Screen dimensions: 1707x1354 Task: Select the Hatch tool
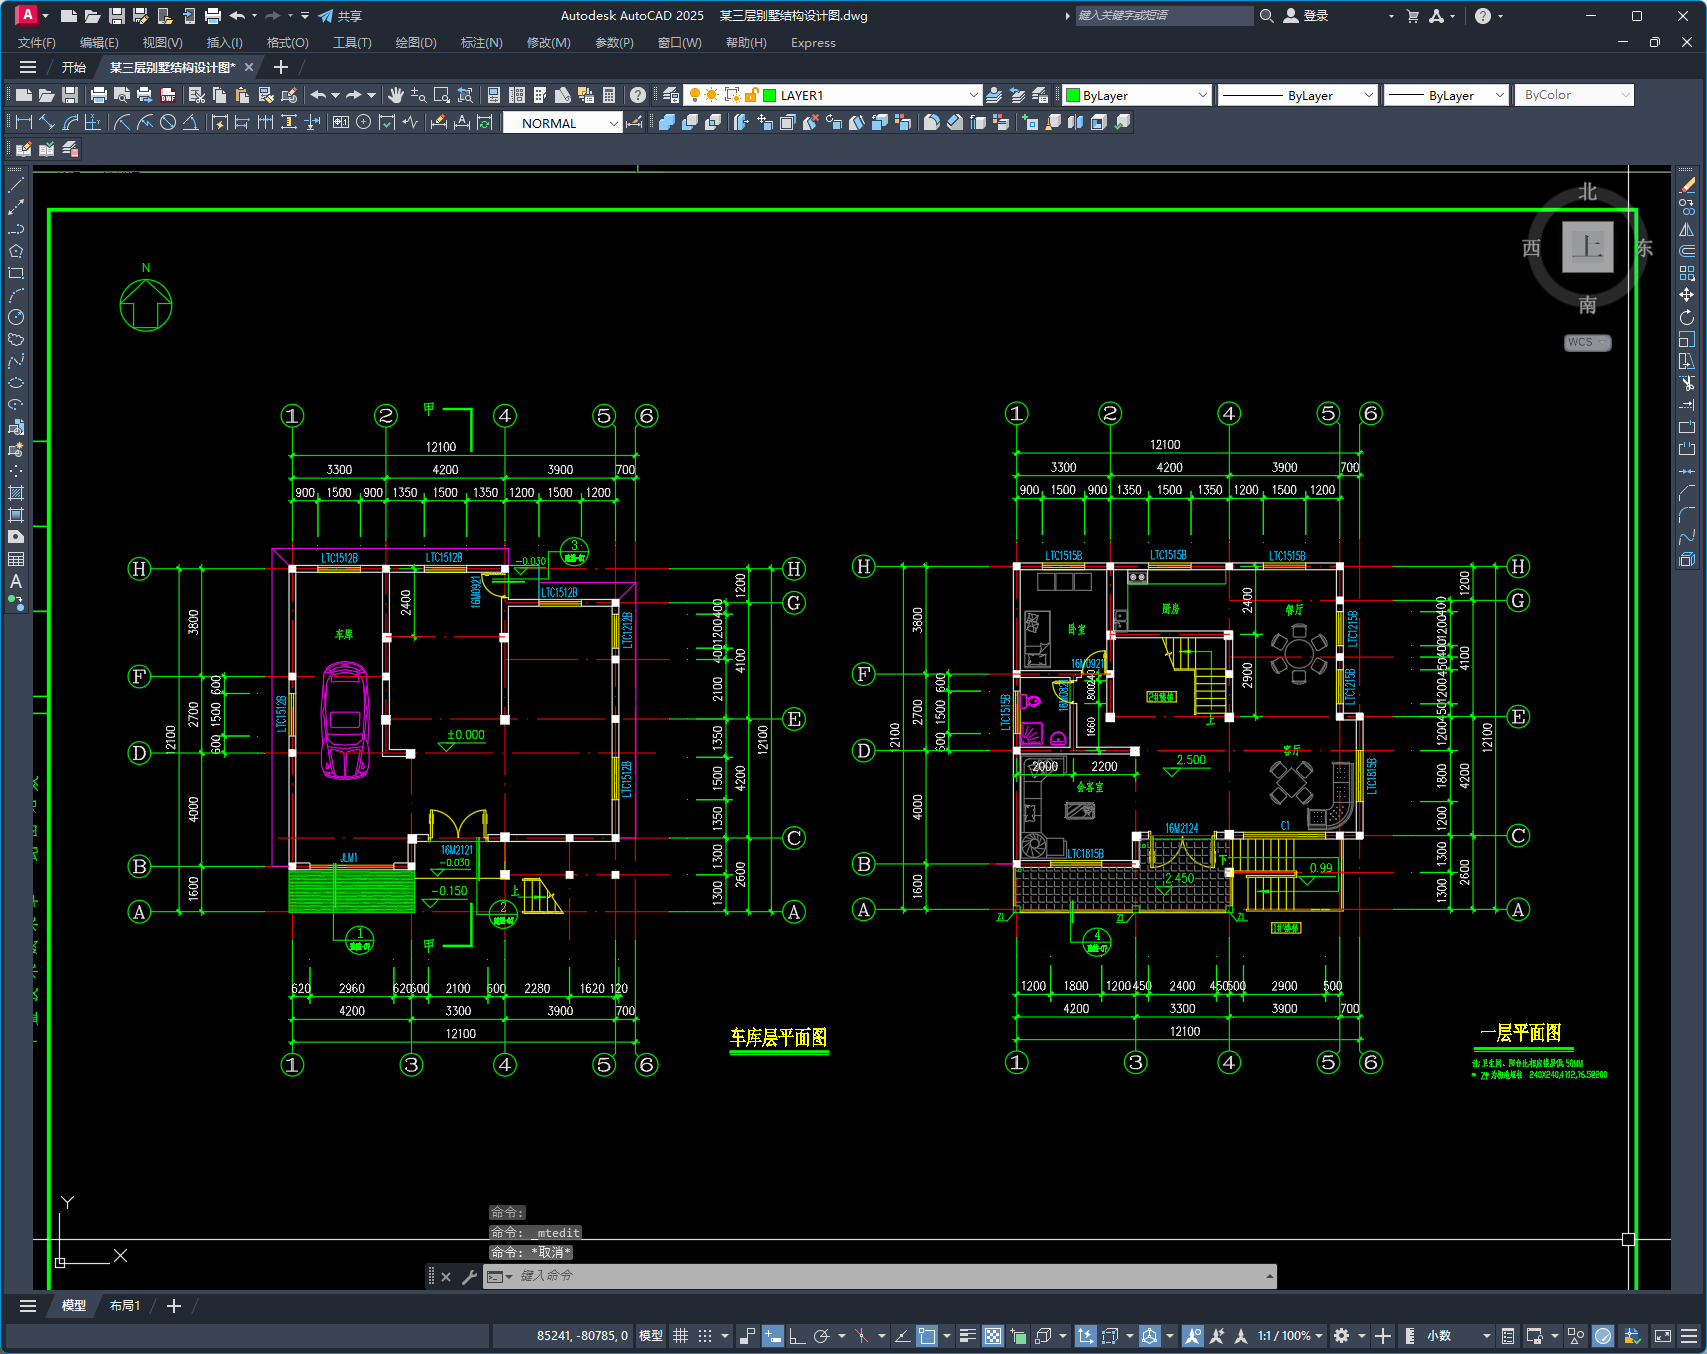point(16,493)
